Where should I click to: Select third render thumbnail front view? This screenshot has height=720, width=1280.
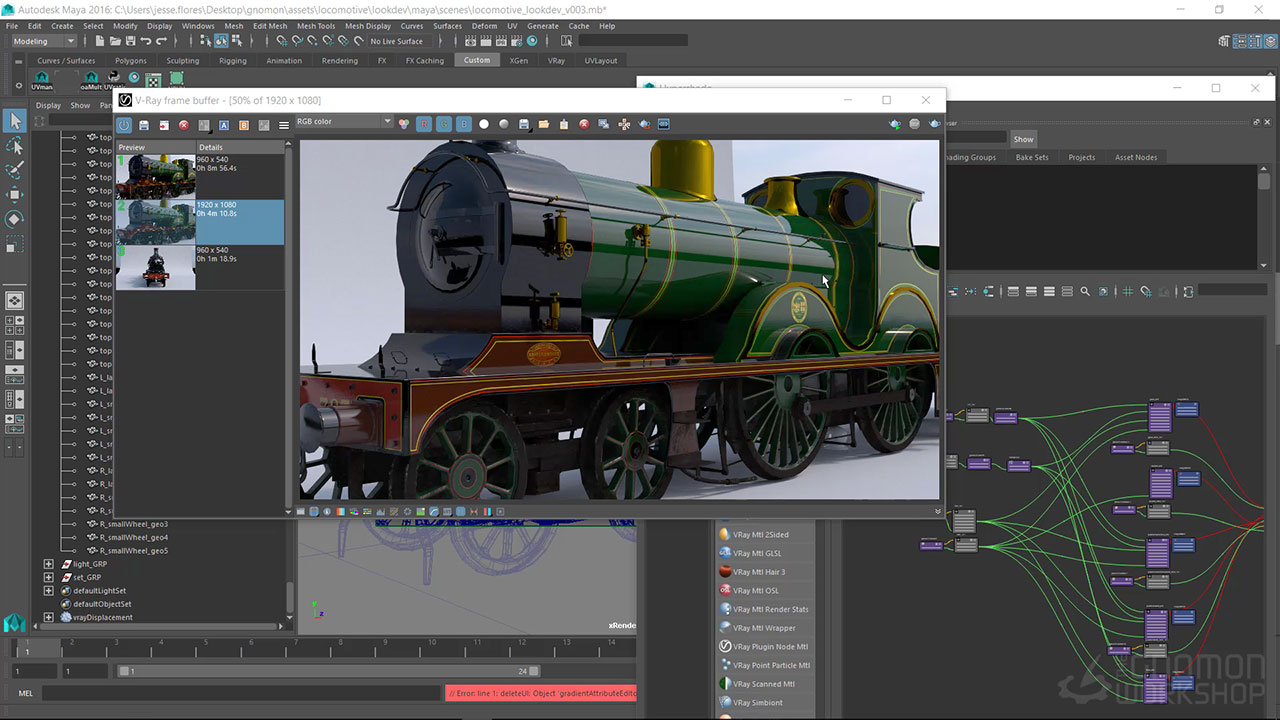[x=156, y=267]
